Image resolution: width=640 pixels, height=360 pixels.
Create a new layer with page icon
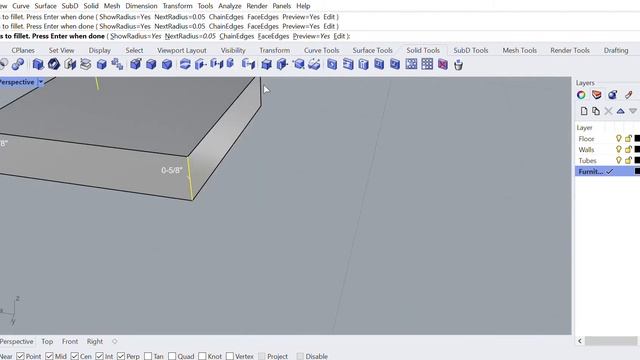(584, 111)
